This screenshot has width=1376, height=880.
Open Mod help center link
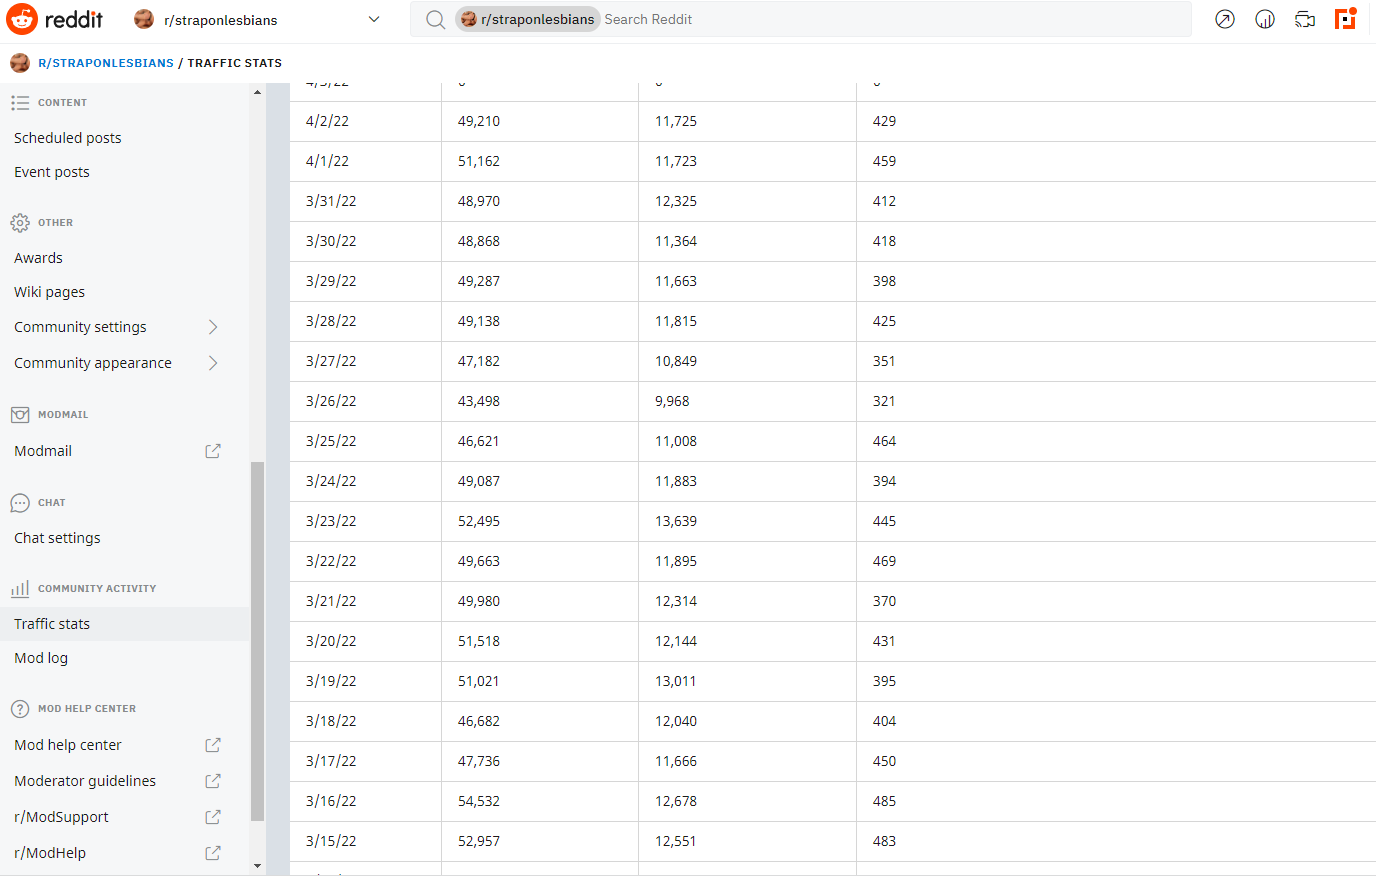68,745
